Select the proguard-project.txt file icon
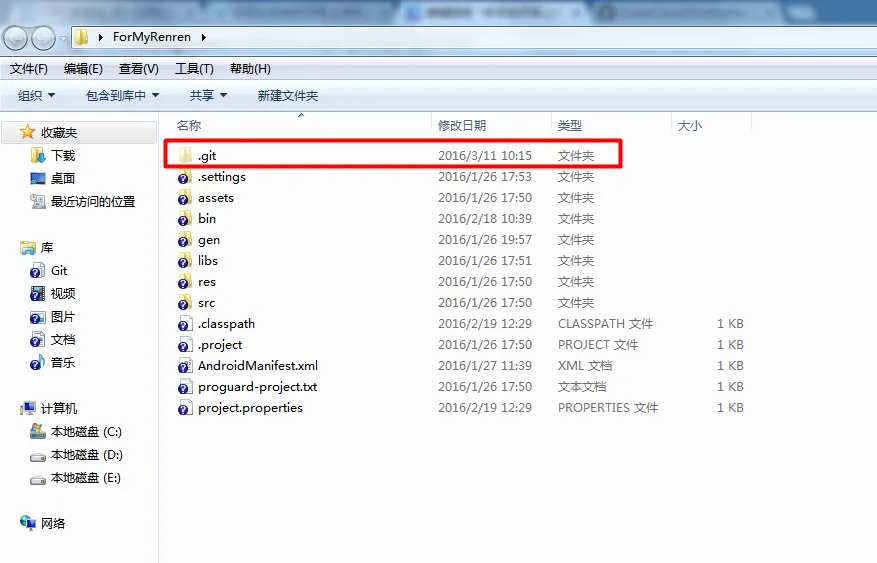The width and height of the screenshot is (877, 563). [x=185, y=387]
